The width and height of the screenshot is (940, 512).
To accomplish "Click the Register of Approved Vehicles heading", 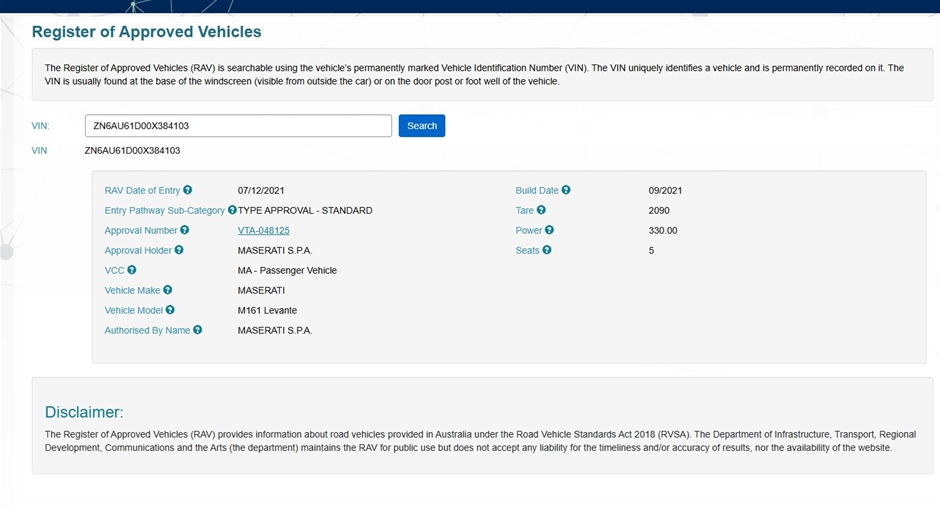I will tap(147, 32).
